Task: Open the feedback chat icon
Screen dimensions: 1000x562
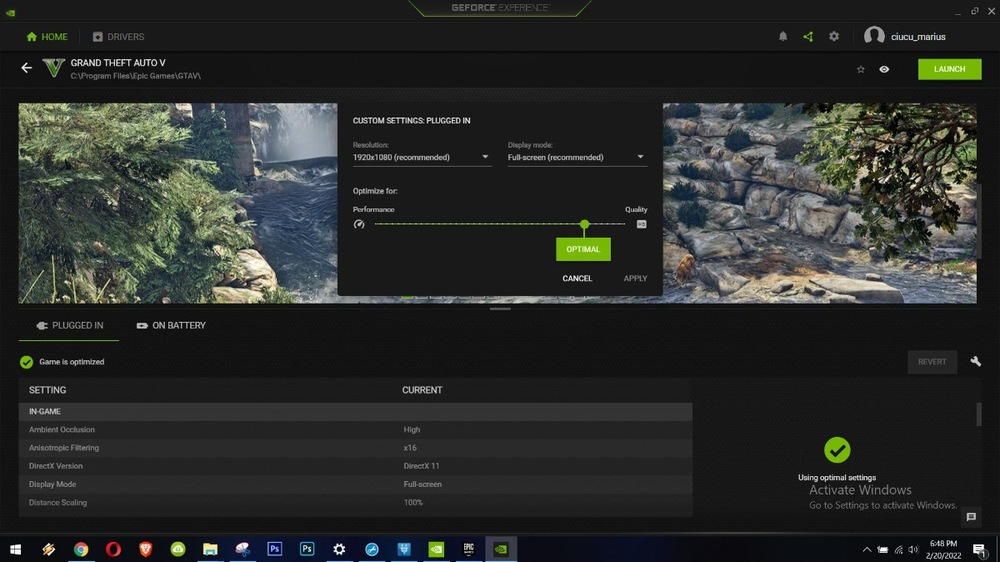Action: (x=971, y=517)
